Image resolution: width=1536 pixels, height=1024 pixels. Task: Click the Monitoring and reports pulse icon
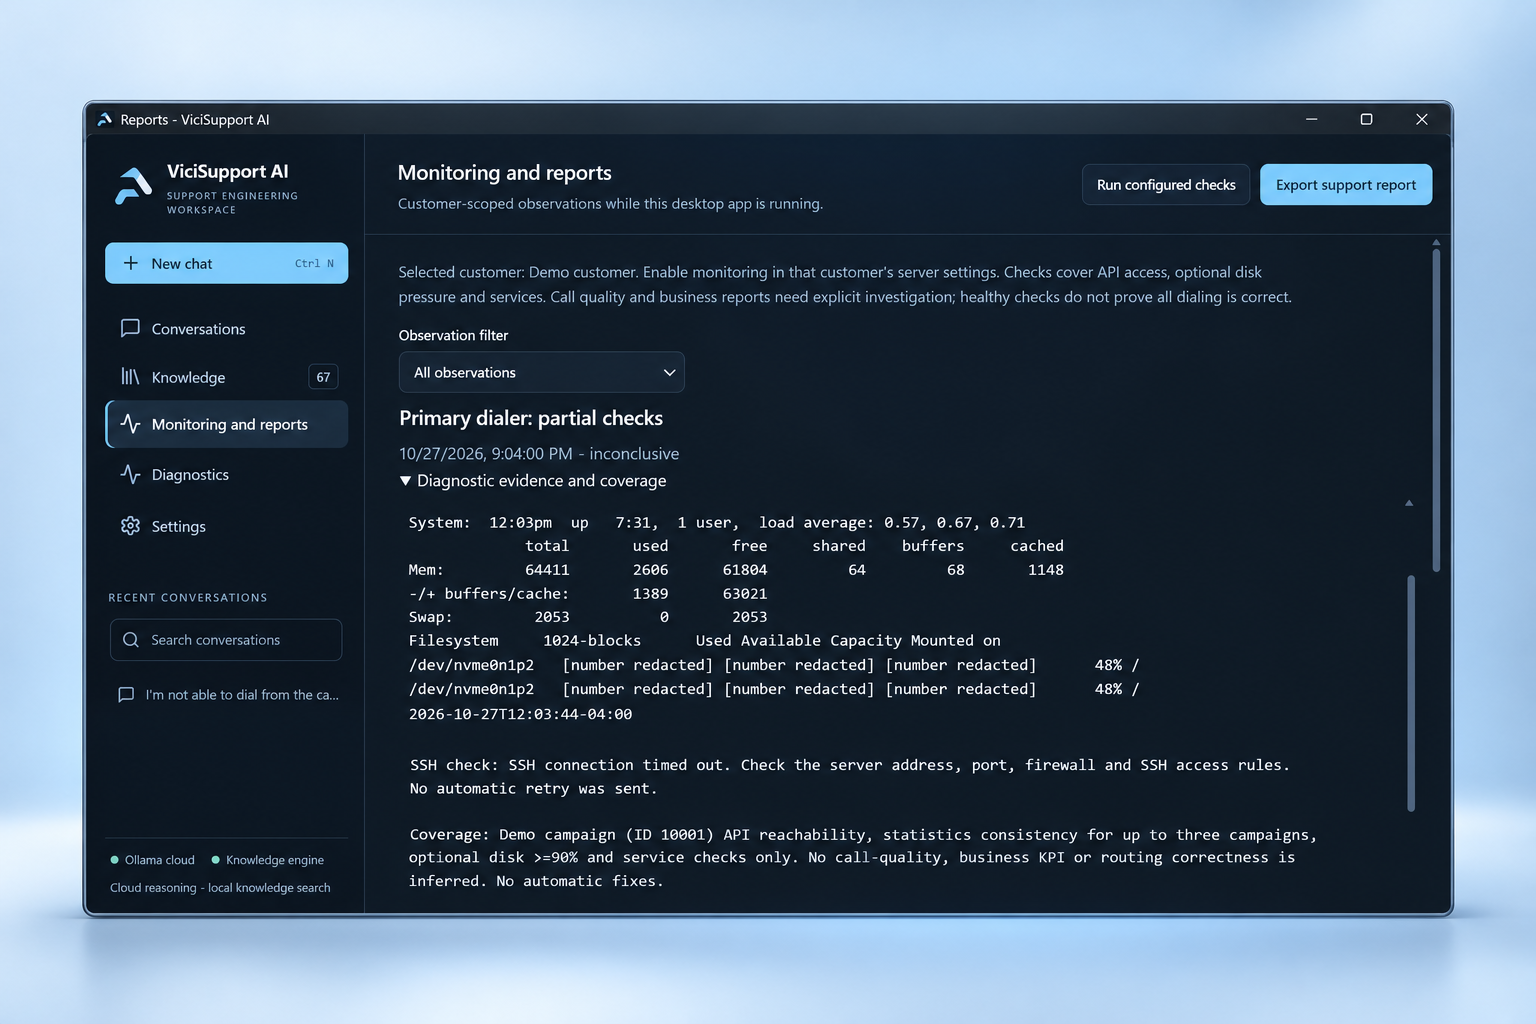point(130,424)
